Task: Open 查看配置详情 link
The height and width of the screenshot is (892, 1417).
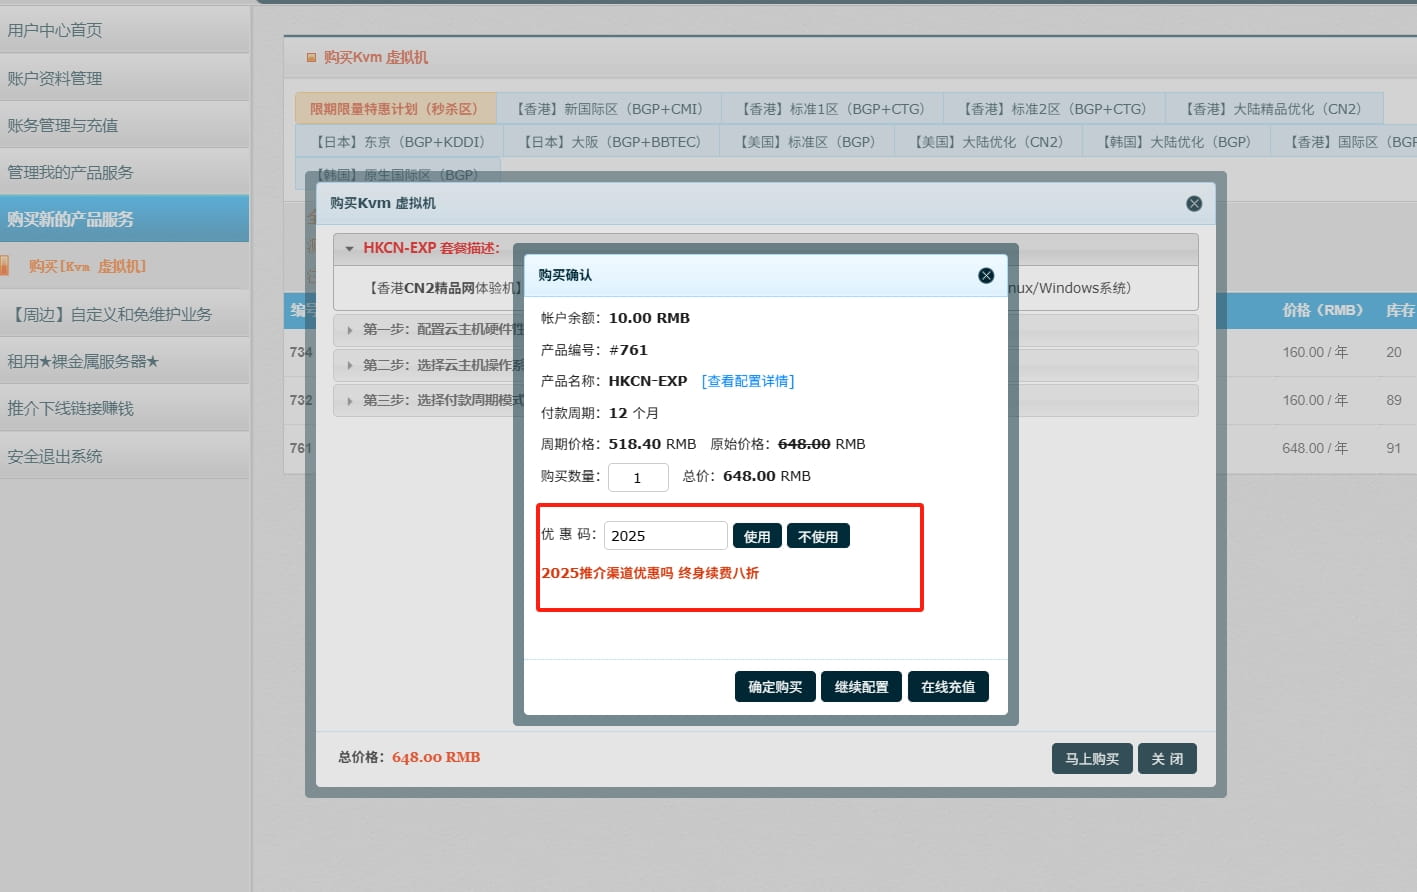Action: (747, 380)
